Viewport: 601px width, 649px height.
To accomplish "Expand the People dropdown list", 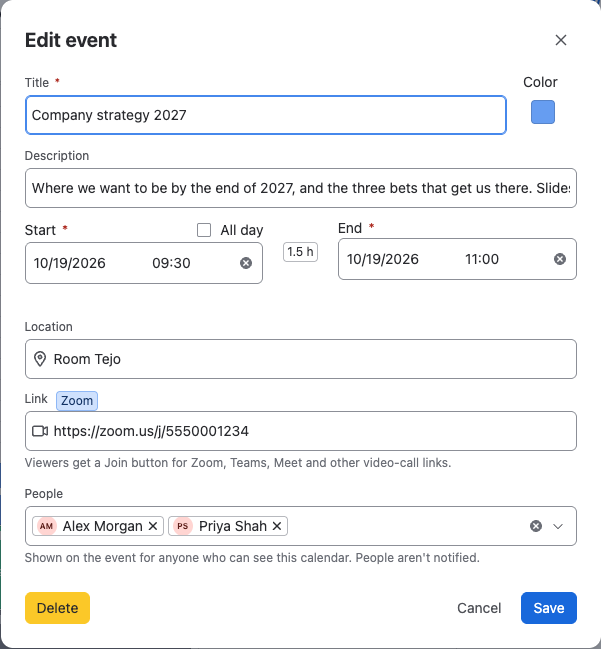I will coord(558,526).
